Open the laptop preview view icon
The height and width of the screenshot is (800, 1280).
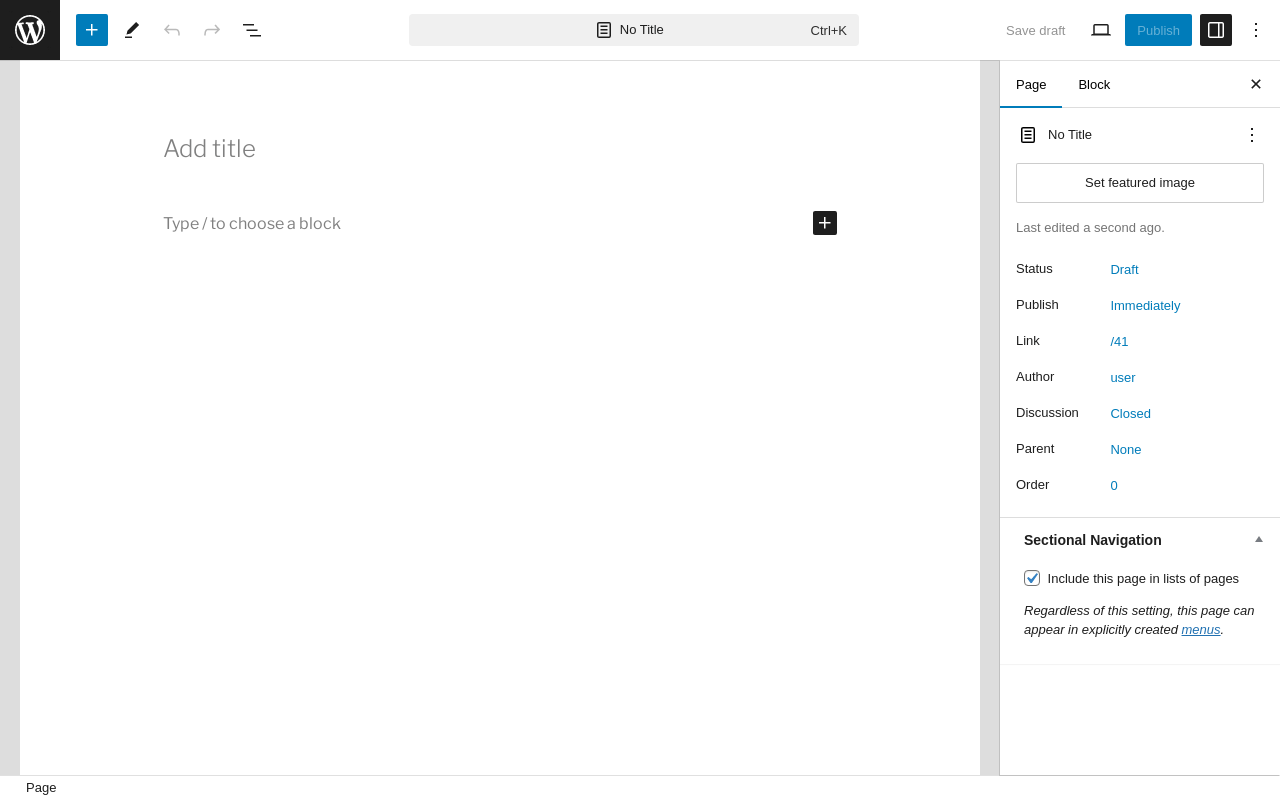1101,30
